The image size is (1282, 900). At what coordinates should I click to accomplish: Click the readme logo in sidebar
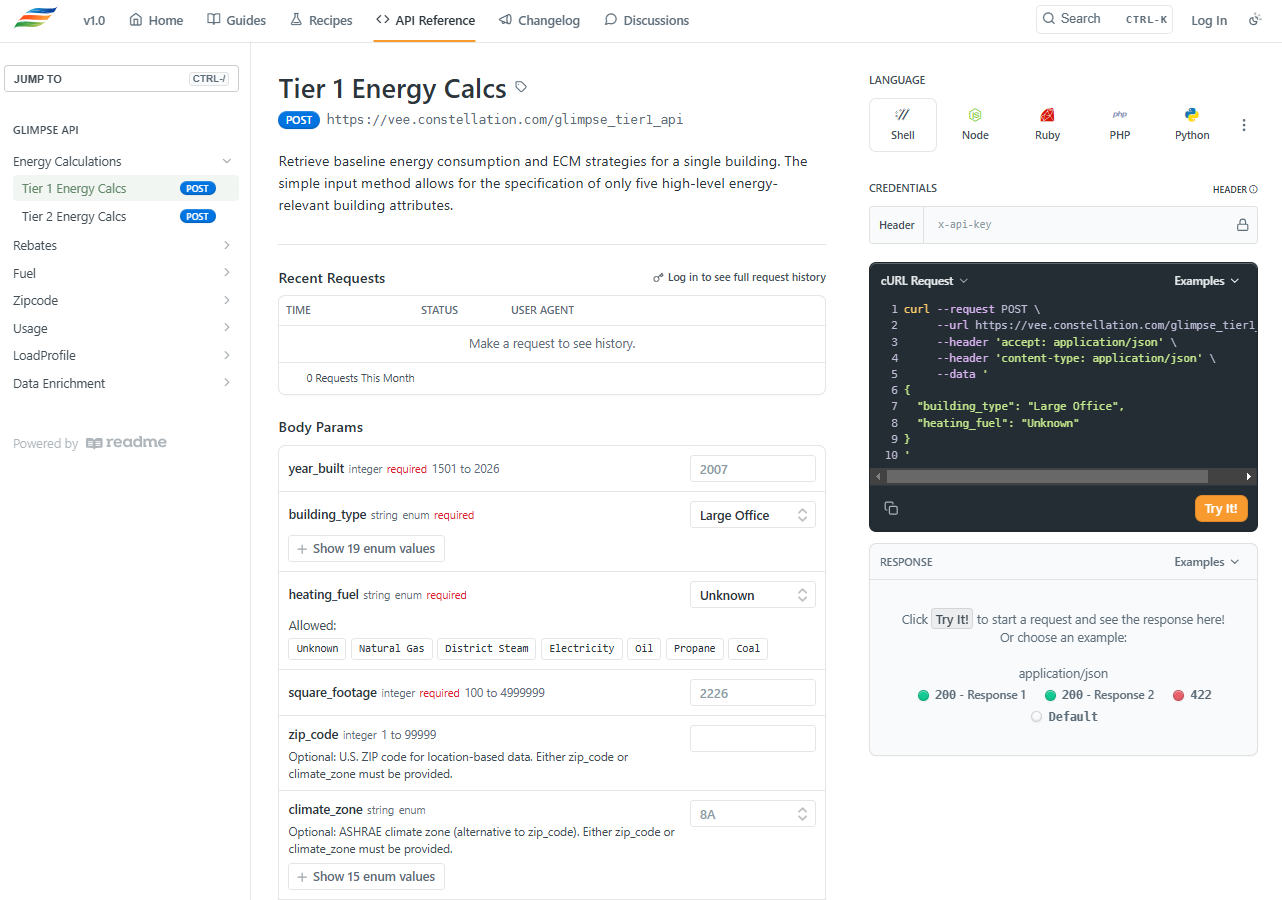click(x=126, y=443)
